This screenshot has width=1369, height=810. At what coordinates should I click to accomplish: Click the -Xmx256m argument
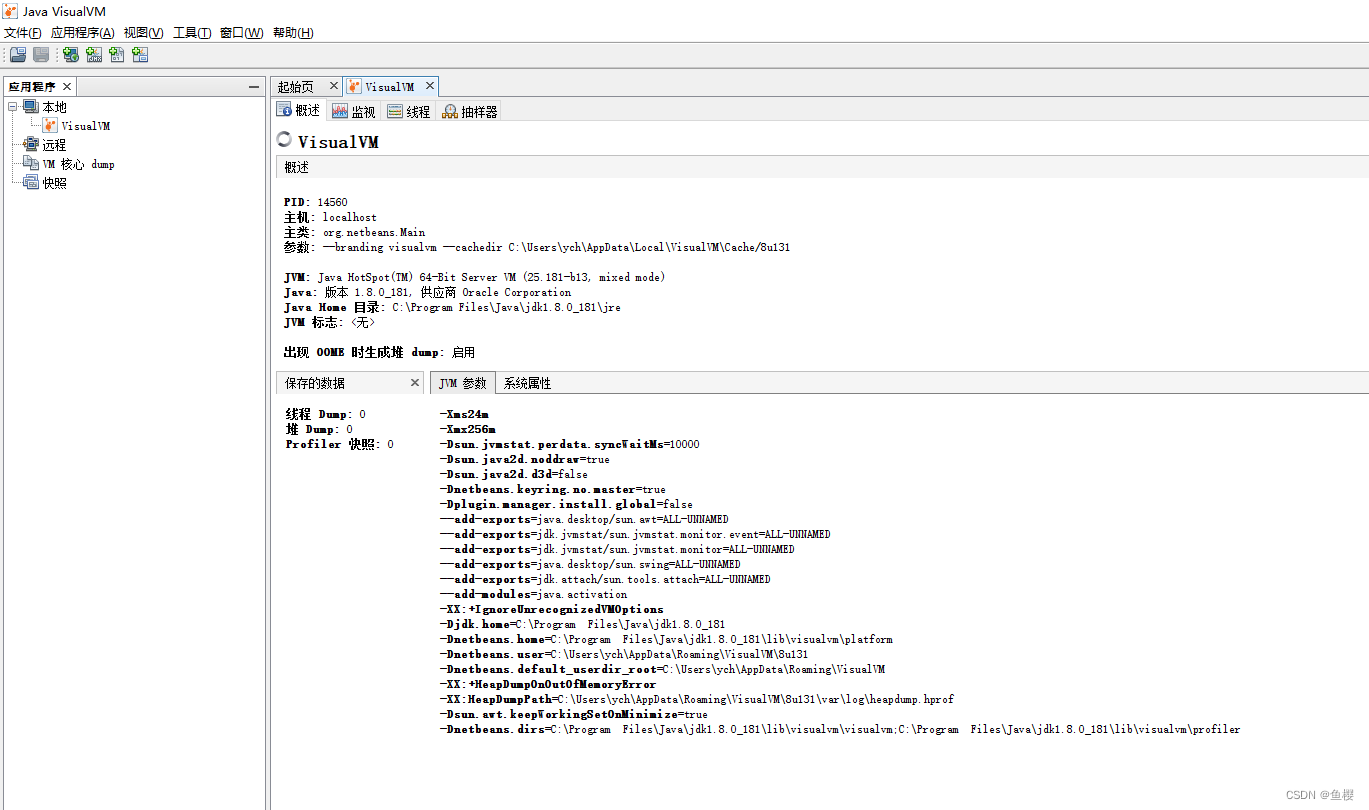[467, 429]
